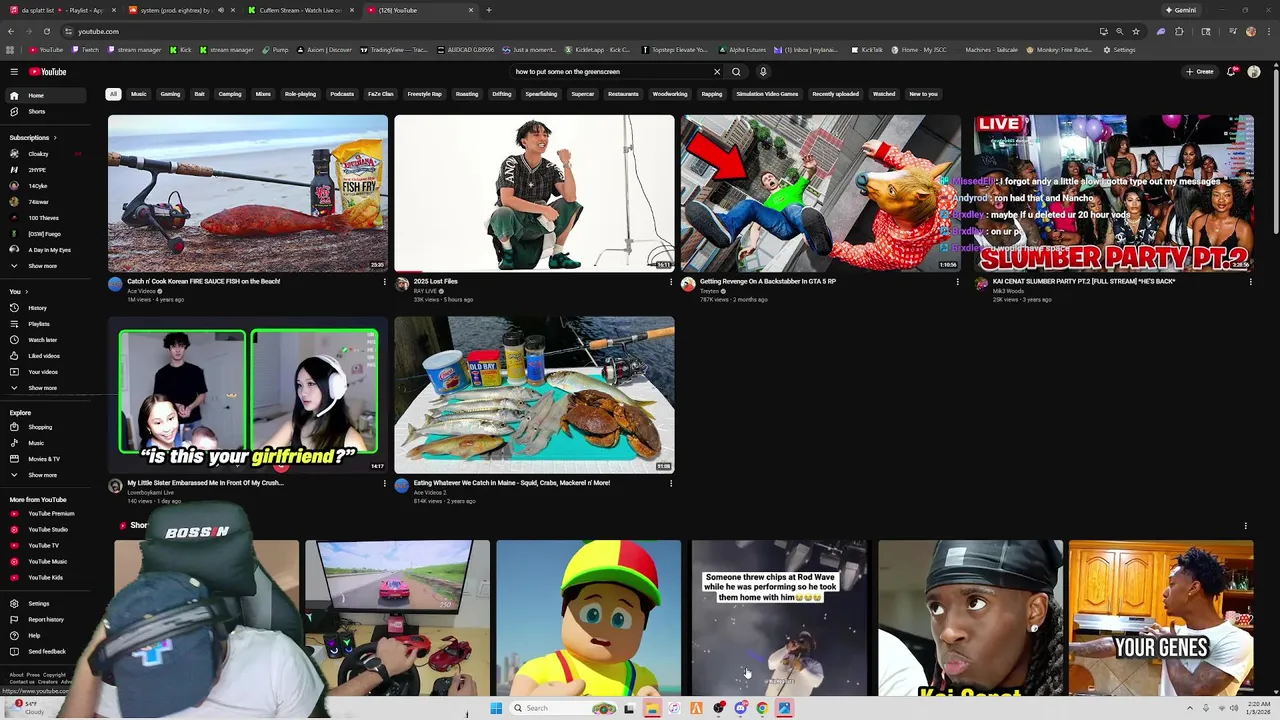Viewport: 1280px width, 720px height.
Task: Open the YouTube hamburger guide menu
Action: 14,72
